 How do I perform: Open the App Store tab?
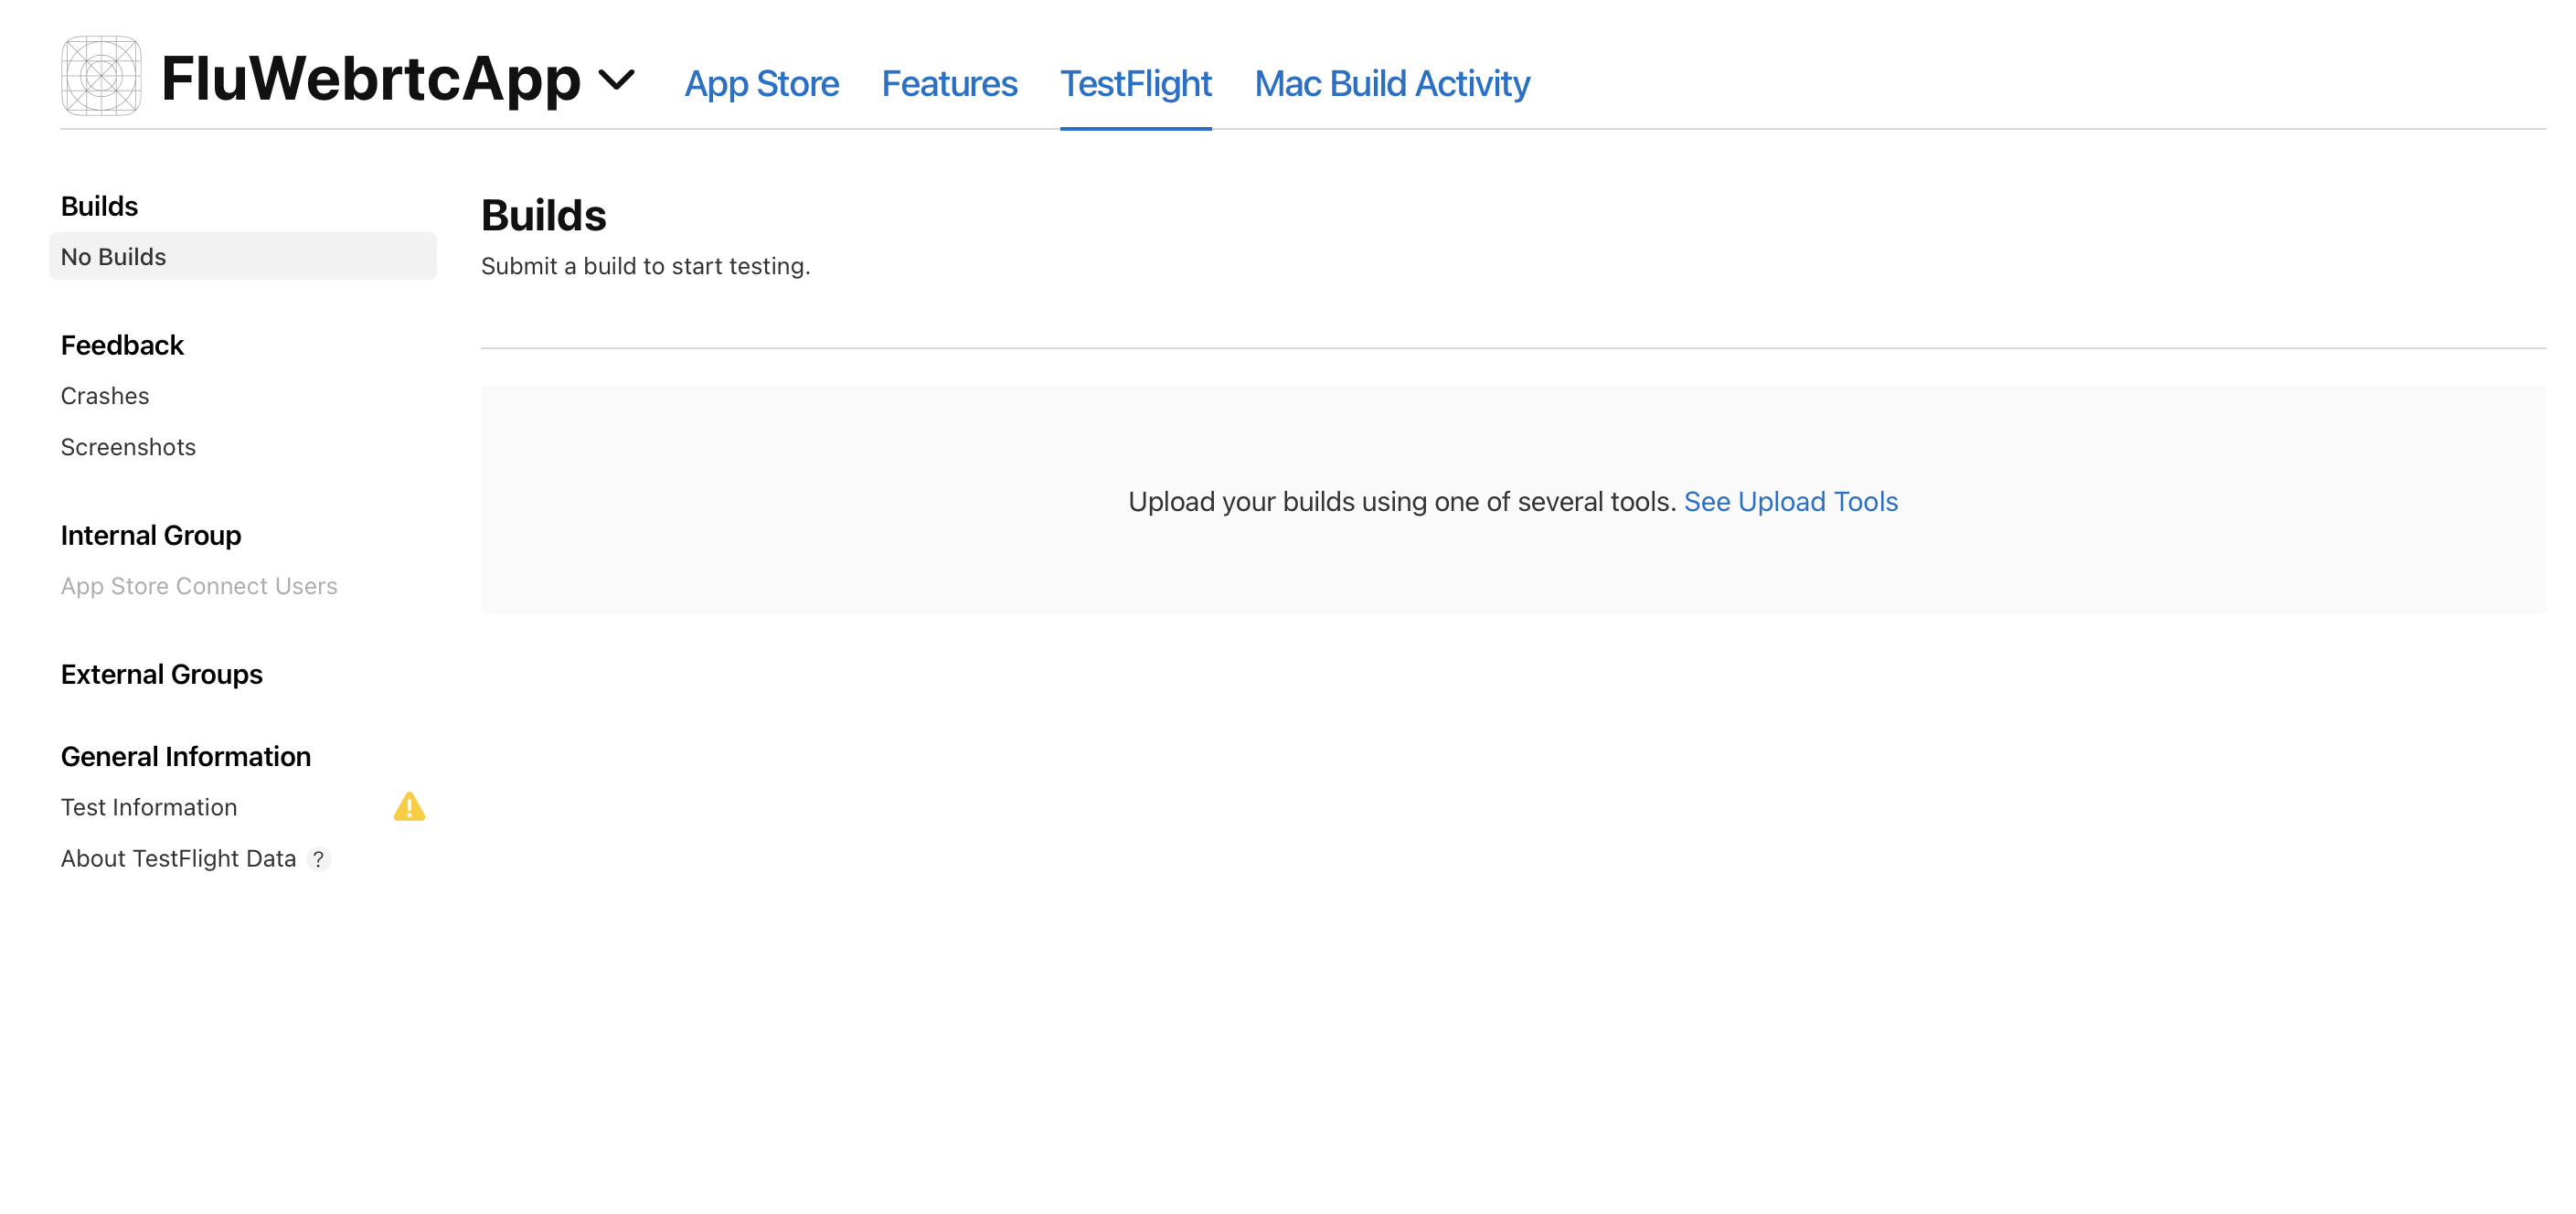(x=761, y=83)
